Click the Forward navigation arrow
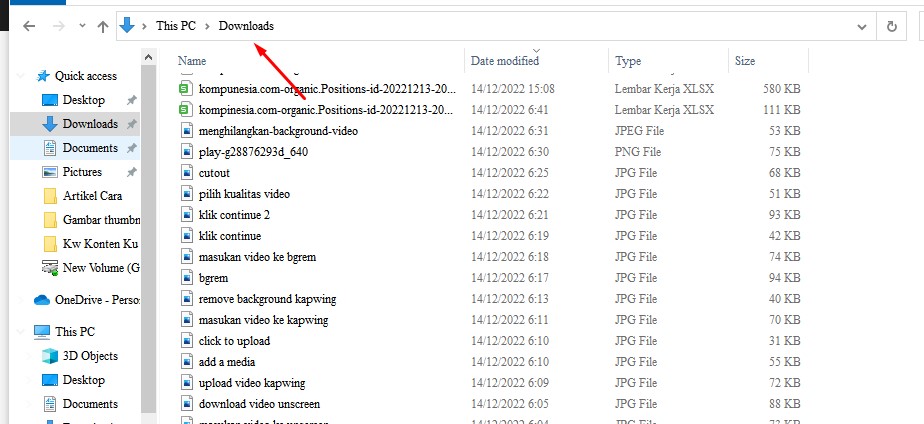The image size is (924, 424). (58, 26)
